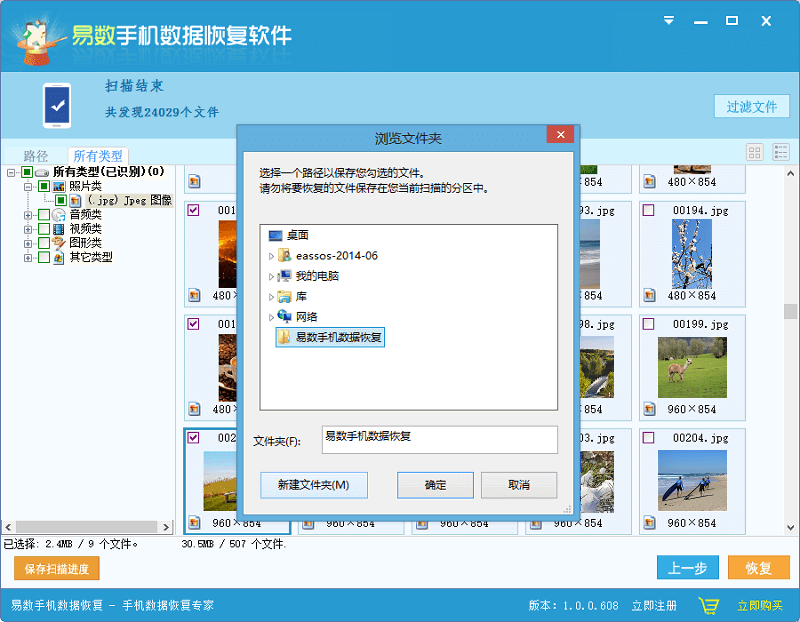Expand the 视频类 tree node

[x=28, y=230]
